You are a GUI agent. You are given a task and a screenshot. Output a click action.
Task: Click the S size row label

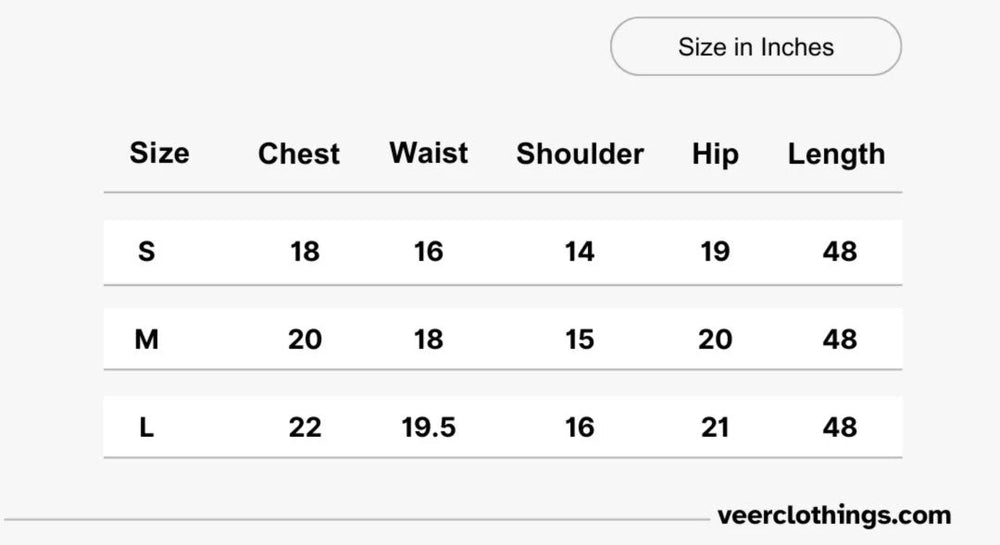pyautogui.click(x=147, y=251)
